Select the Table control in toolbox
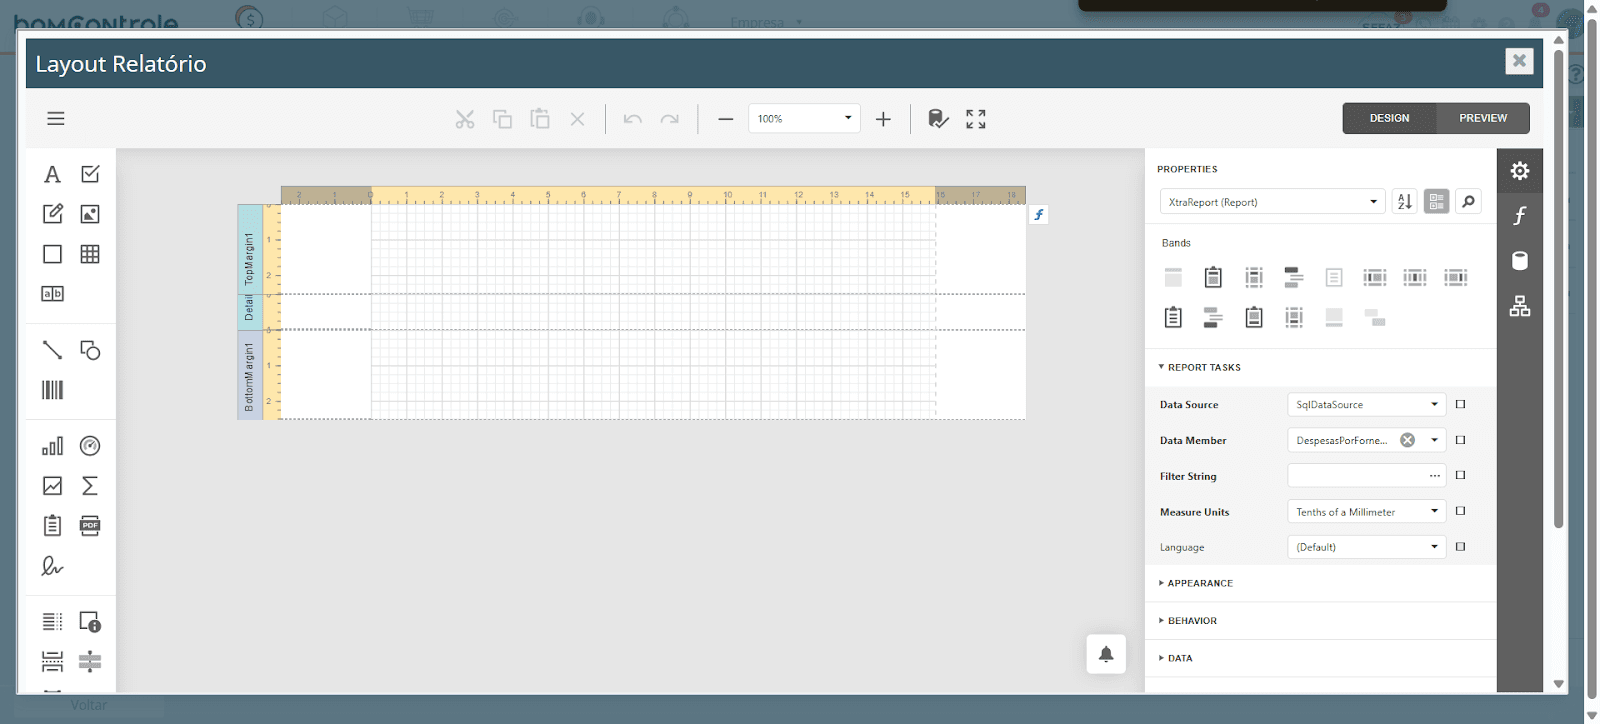Image resolution: width=1600 pixels, height=724 pixels. pos(90,254)
